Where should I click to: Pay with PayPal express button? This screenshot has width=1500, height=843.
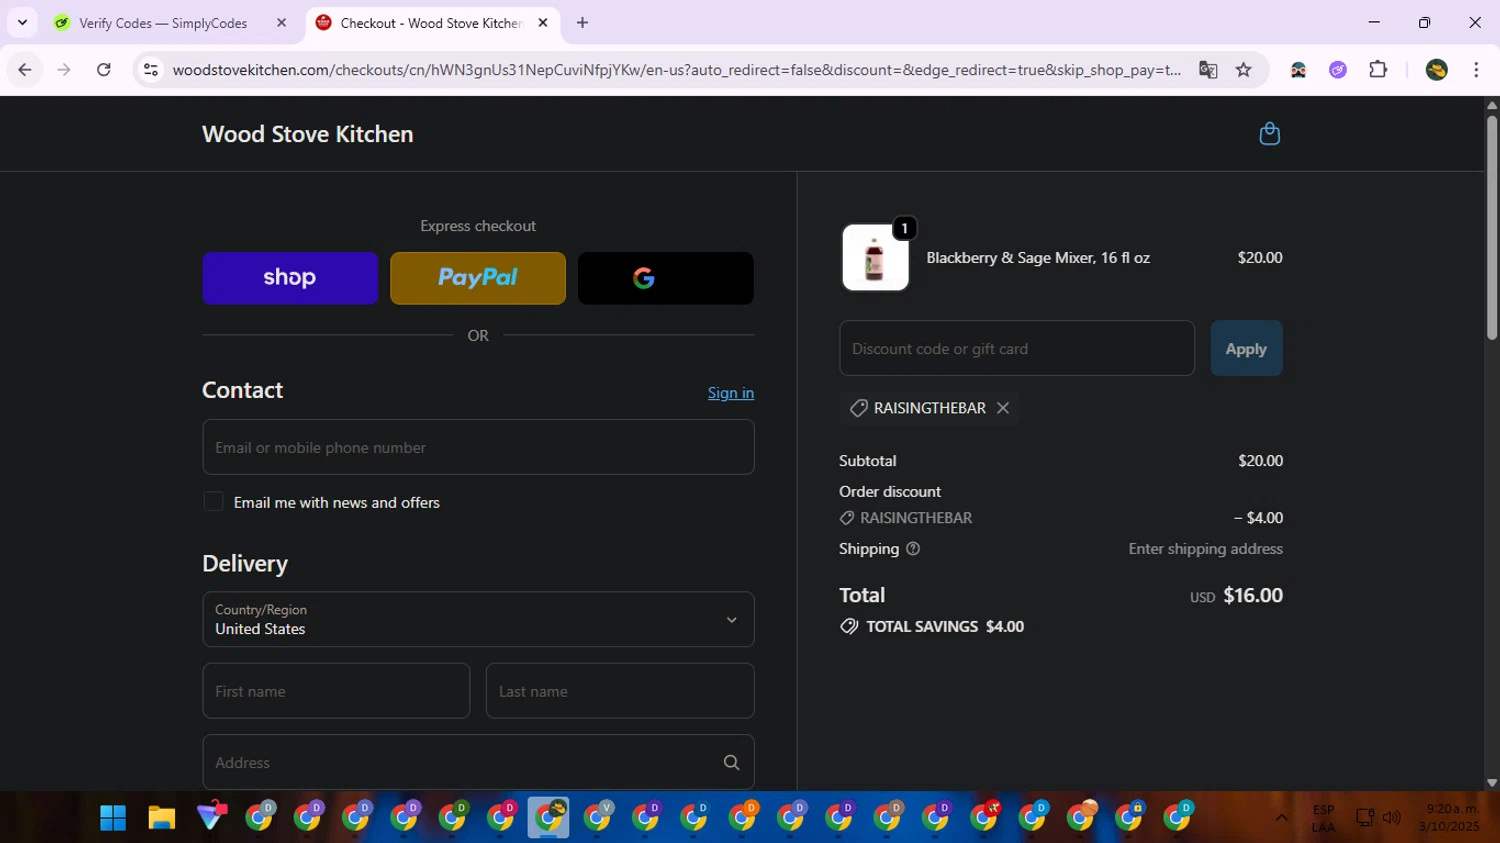tap(478, 278)
